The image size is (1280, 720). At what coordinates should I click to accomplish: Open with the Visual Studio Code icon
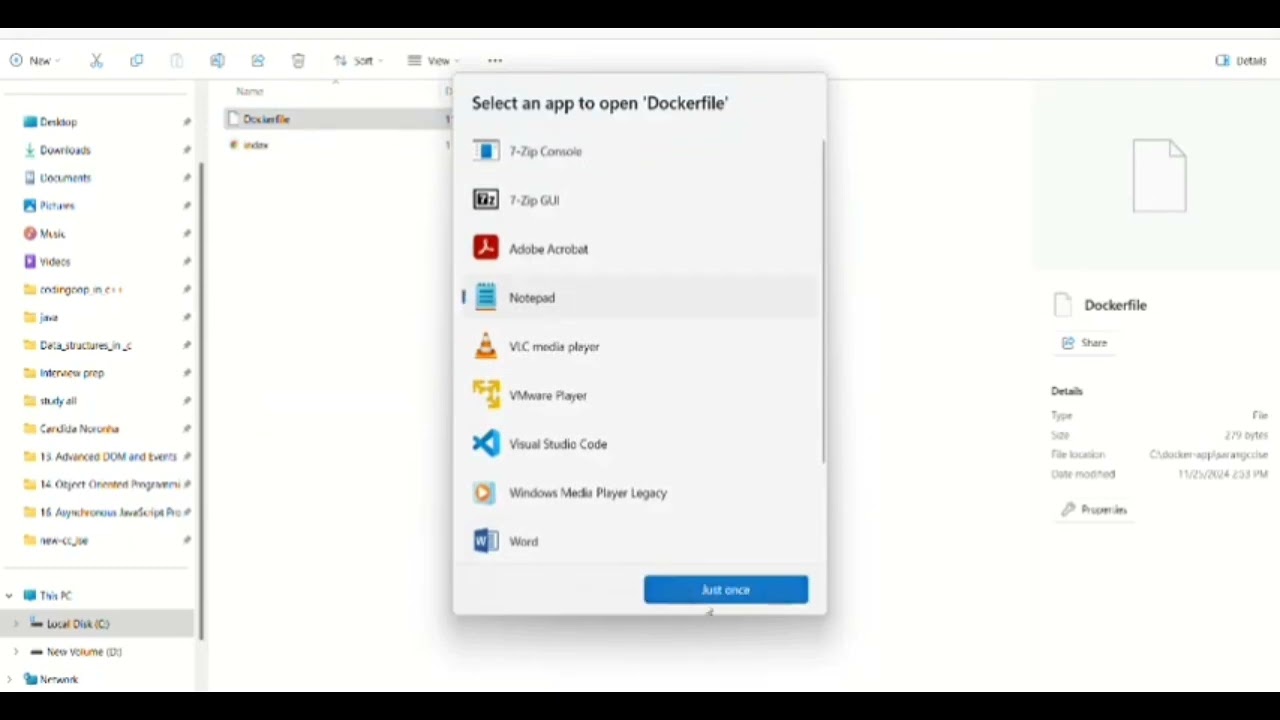pos(486,443)
